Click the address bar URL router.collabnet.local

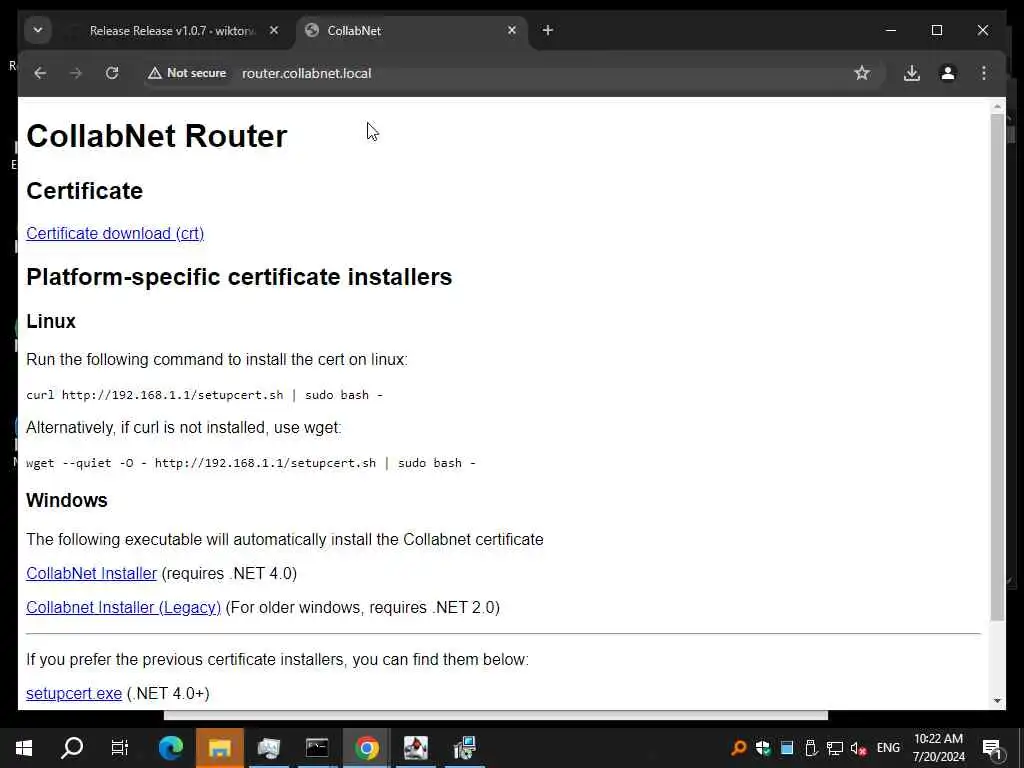[x=306, y=73]
